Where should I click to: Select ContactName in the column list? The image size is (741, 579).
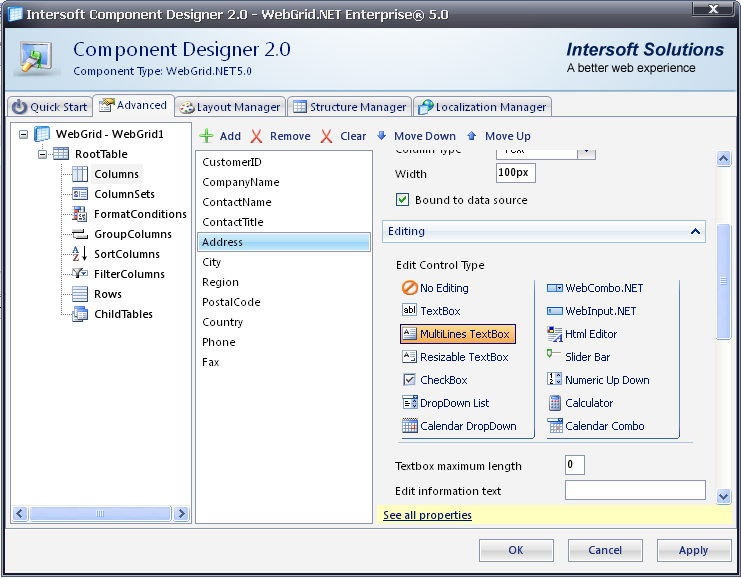click(284, 202)
